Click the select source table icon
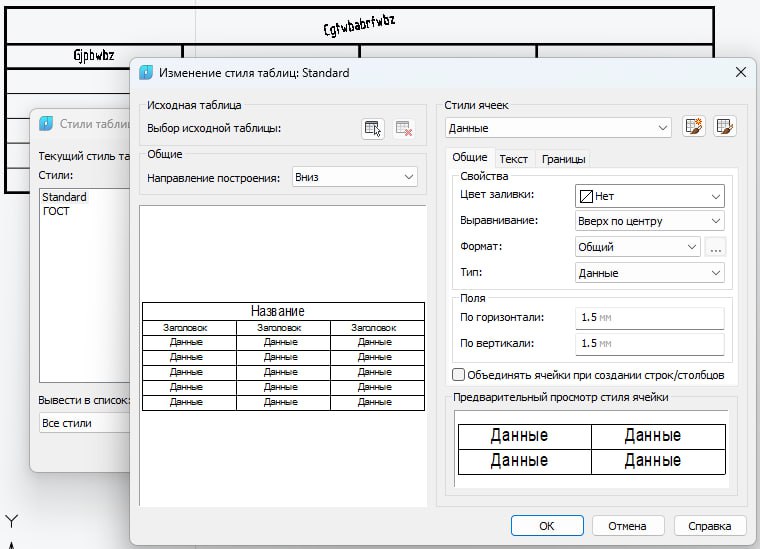Screen dimensions: 760x549 click(x=373, y=128)
